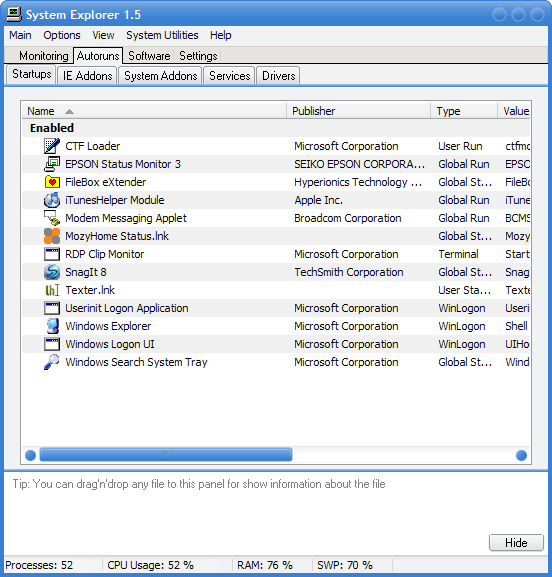The image size is (552, 577).
Task: Select the iTunesHelper Module entry
Action: coord(115,200)
